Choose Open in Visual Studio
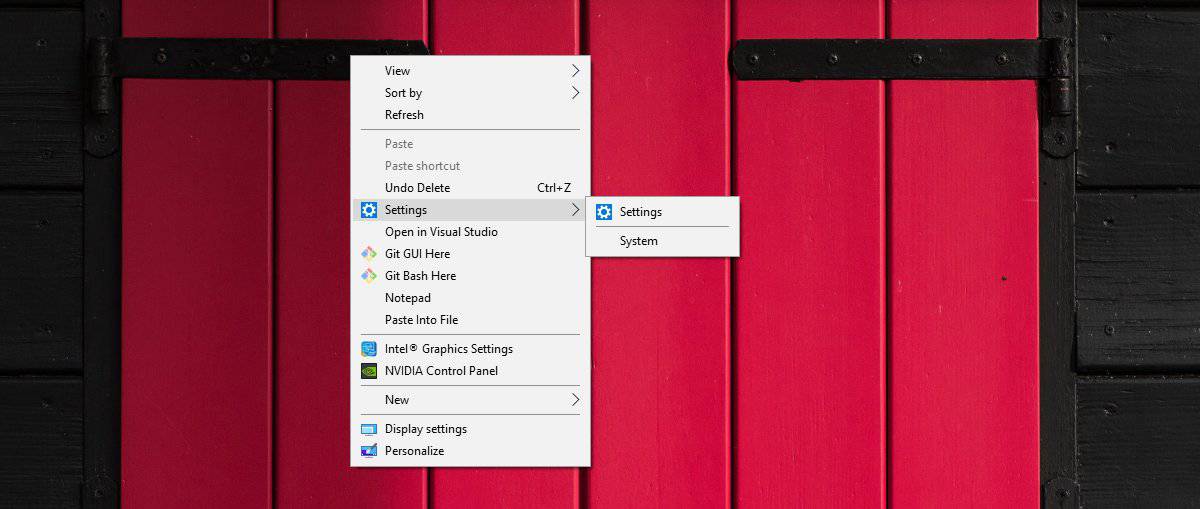This screenshot has height=509, width=1200. 470,232
